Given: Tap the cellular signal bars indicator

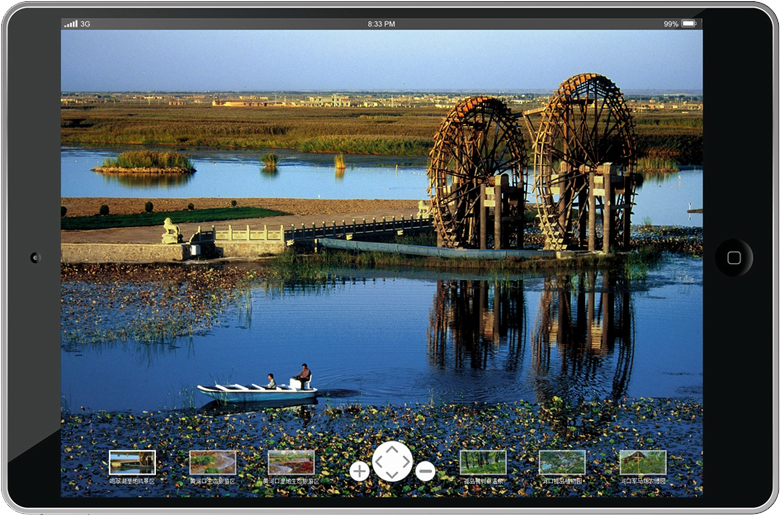Looking at the screenshot, I should 70,23.
